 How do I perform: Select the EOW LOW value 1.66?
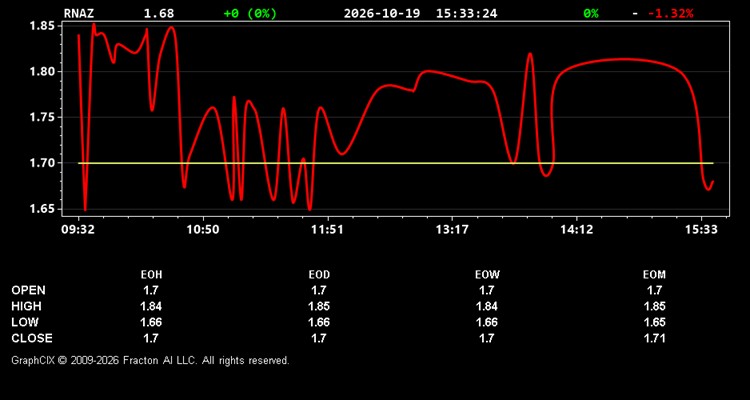(487, 322)
